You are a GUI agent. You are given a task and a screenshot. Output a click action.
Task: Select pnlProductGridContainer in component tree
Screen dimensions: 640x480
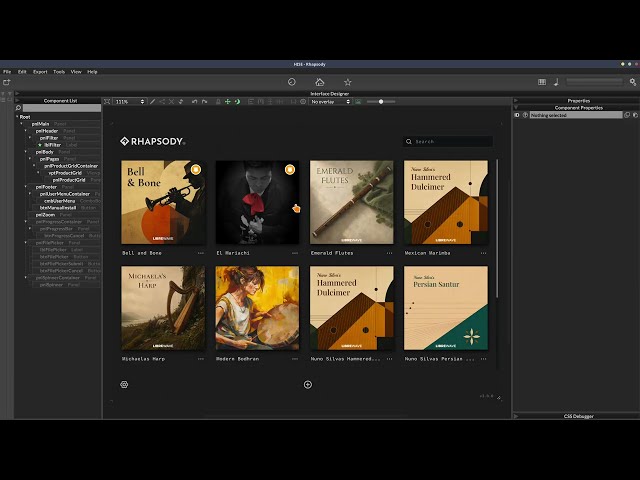71,166
